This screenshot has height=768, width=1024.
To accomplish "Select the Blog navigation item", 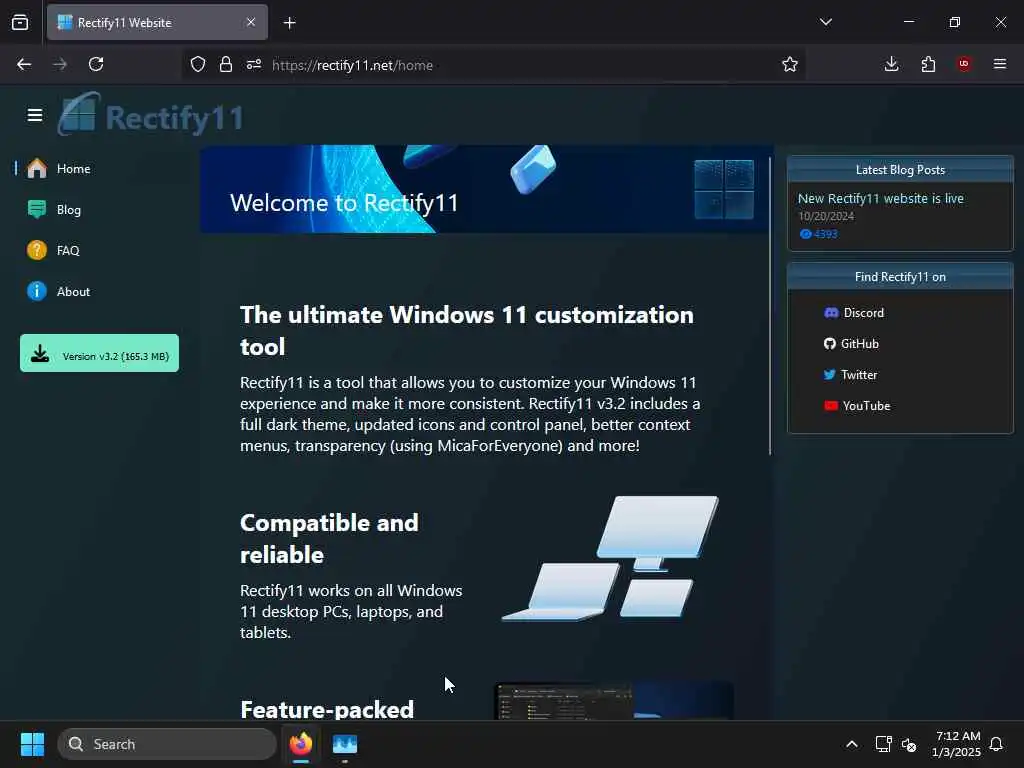I will click(x=98, y=210).
